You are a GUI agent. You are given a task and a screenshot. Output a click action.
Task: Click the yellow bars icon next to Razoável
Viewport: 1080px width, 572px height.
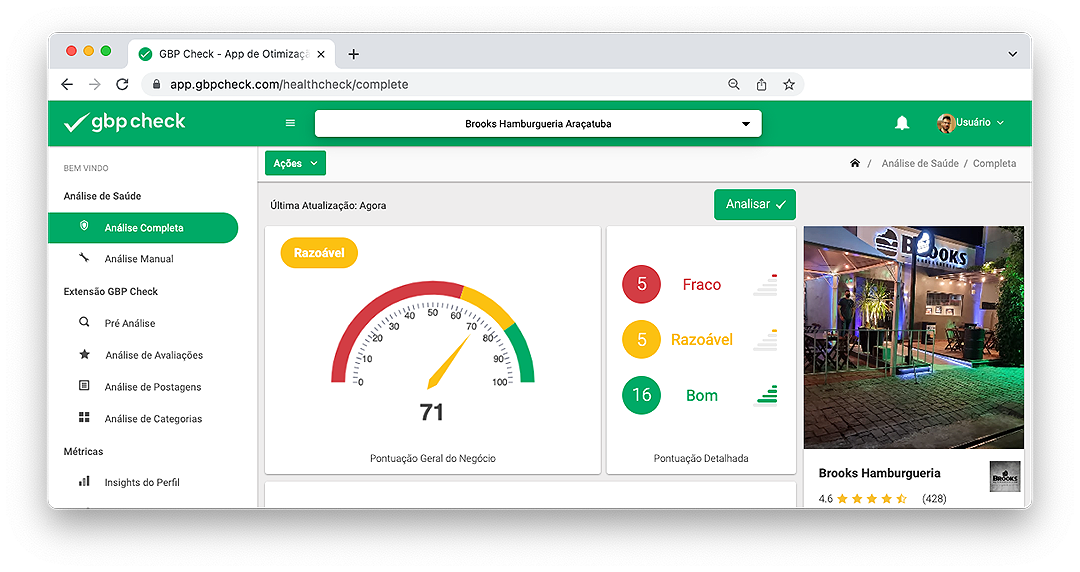(765, 340)
